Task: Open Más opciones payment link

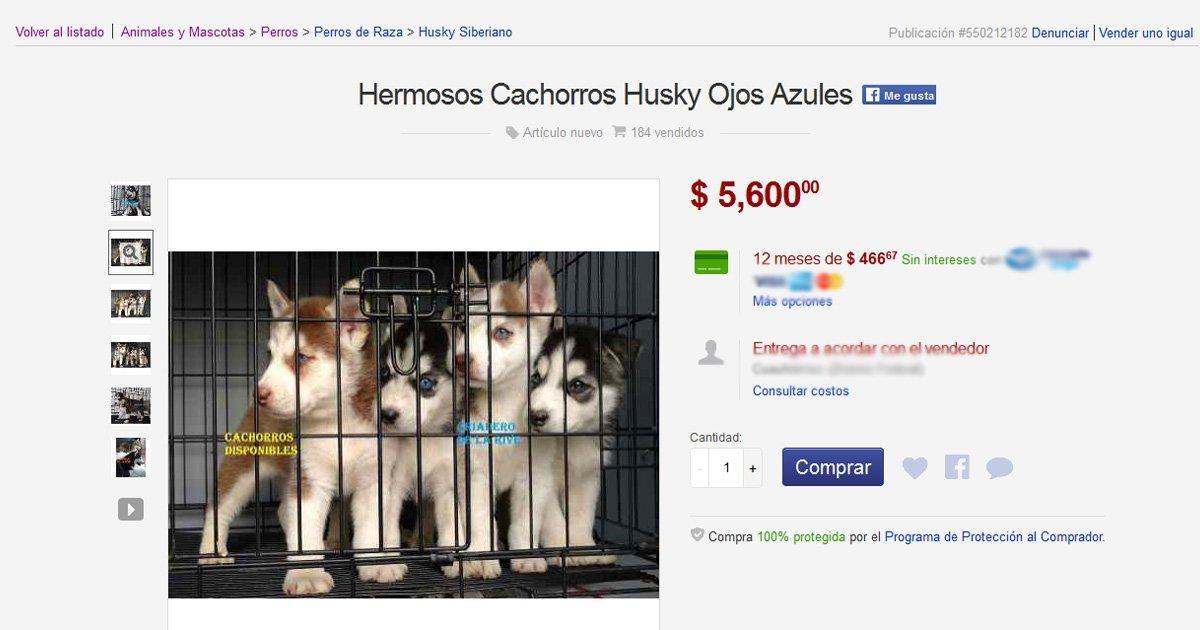Action: [792, 301]
